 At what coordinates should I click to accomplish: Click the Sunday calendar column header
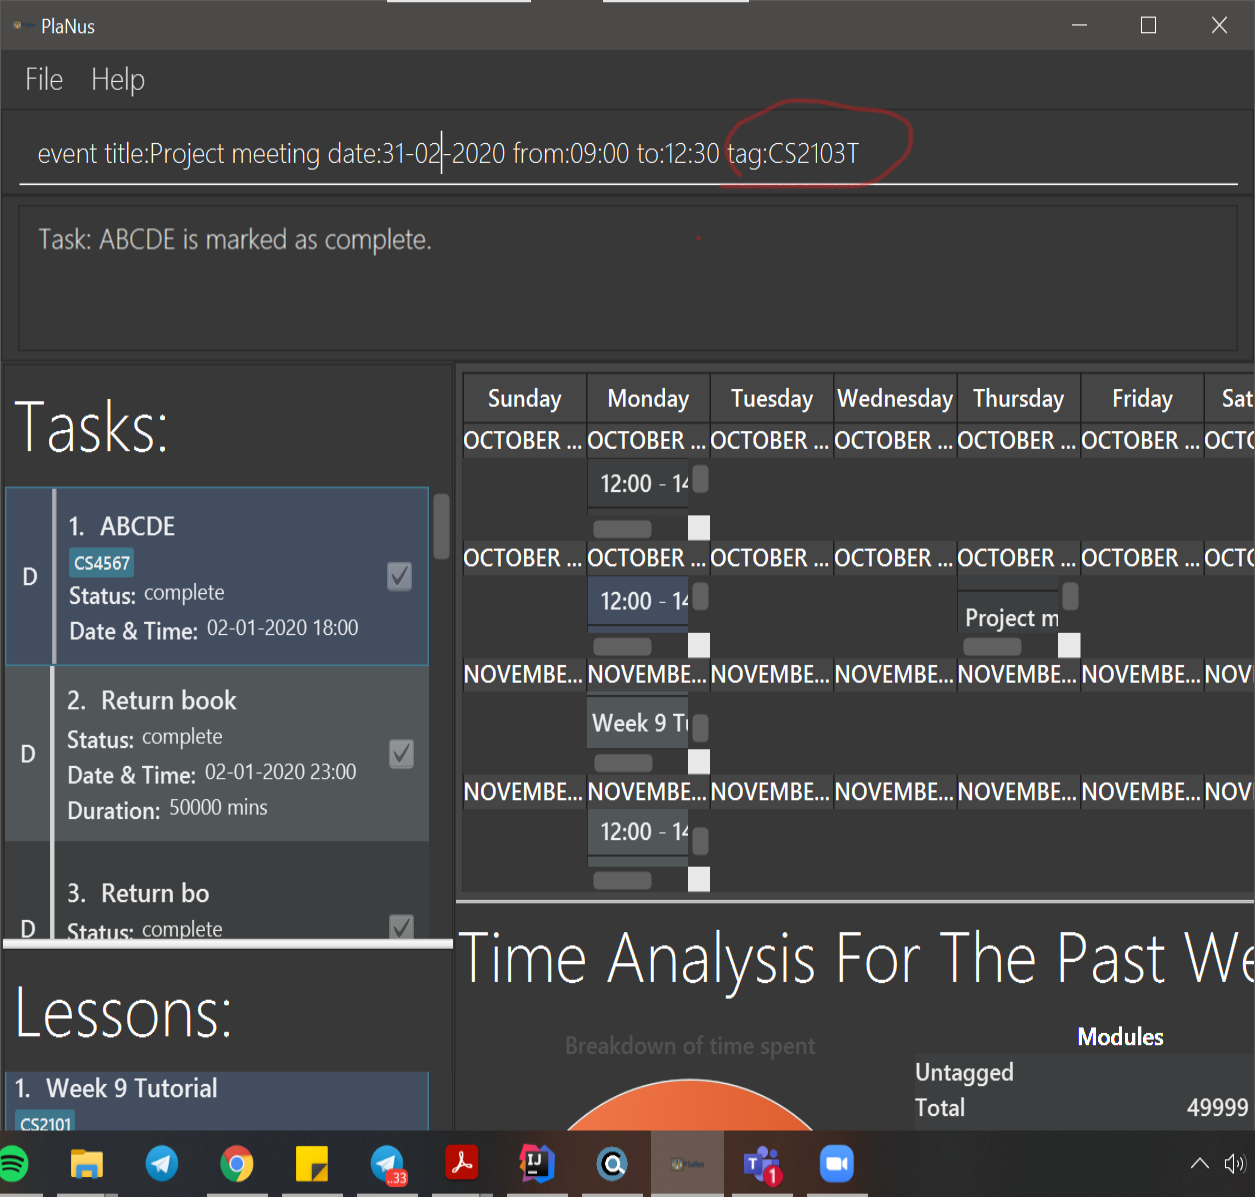pos(524,399)
